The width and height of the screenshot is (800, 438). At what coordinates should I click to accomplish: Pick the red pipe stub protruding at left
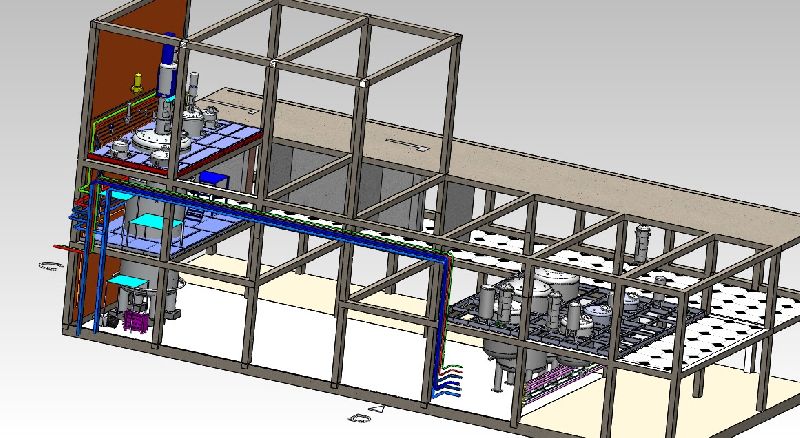click(66, 248)
